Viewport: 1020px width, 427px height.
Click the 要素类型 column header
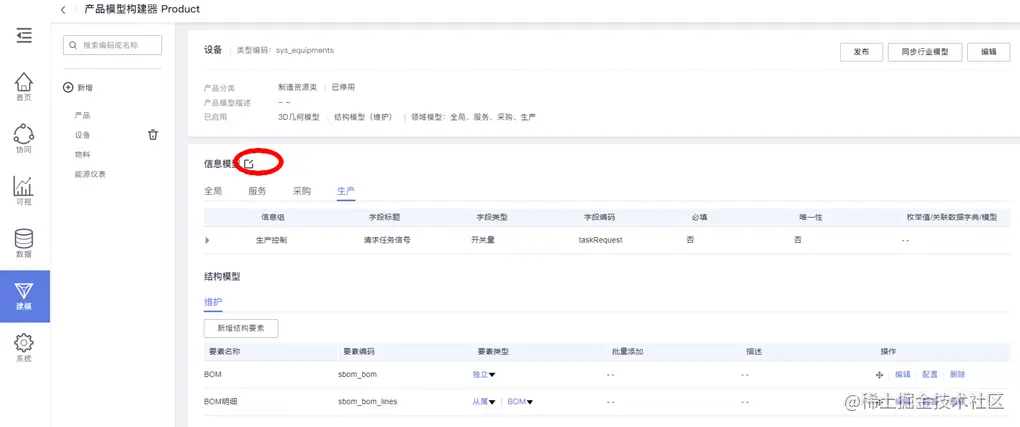point(493,351)
